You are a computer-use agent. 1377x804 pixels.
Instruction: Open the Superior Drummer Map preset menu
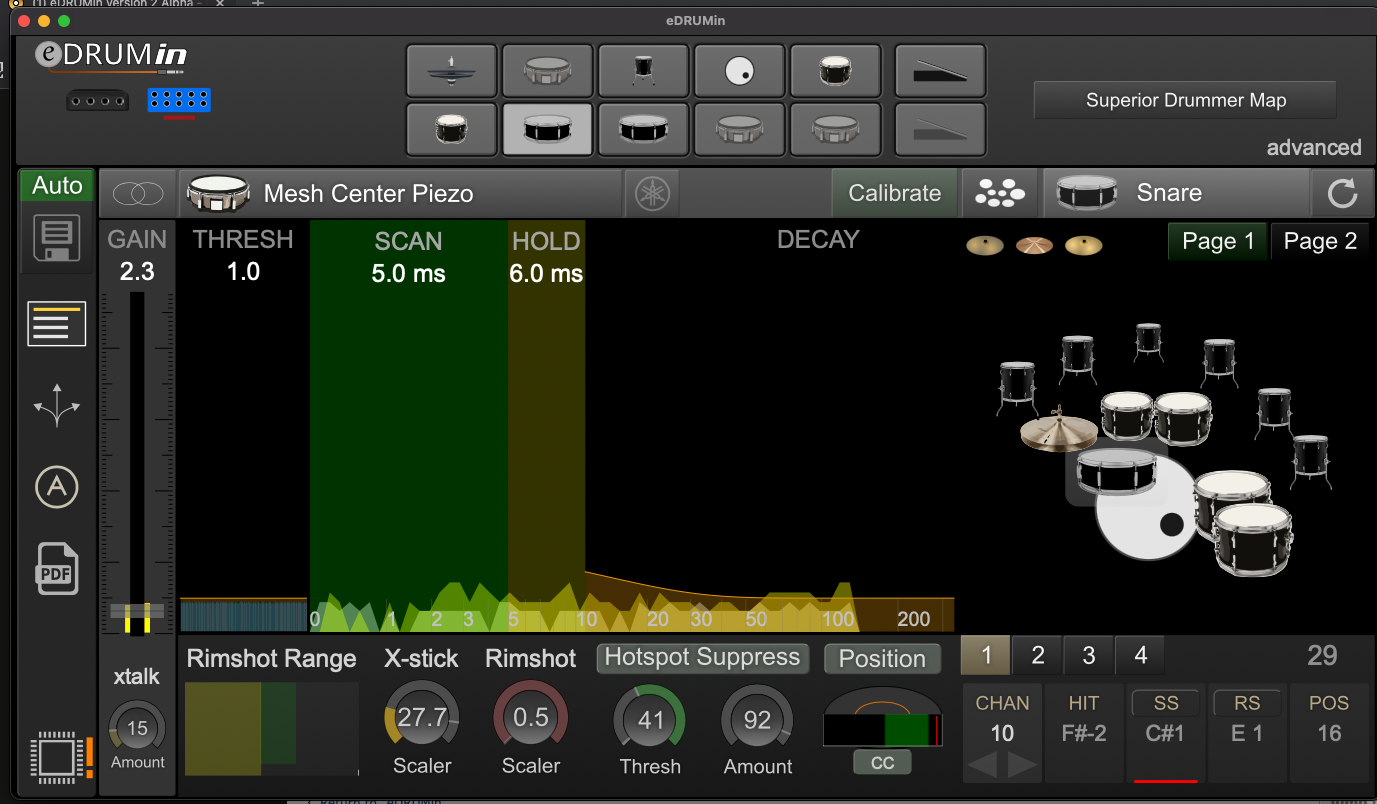click(x=1185, y=100)
